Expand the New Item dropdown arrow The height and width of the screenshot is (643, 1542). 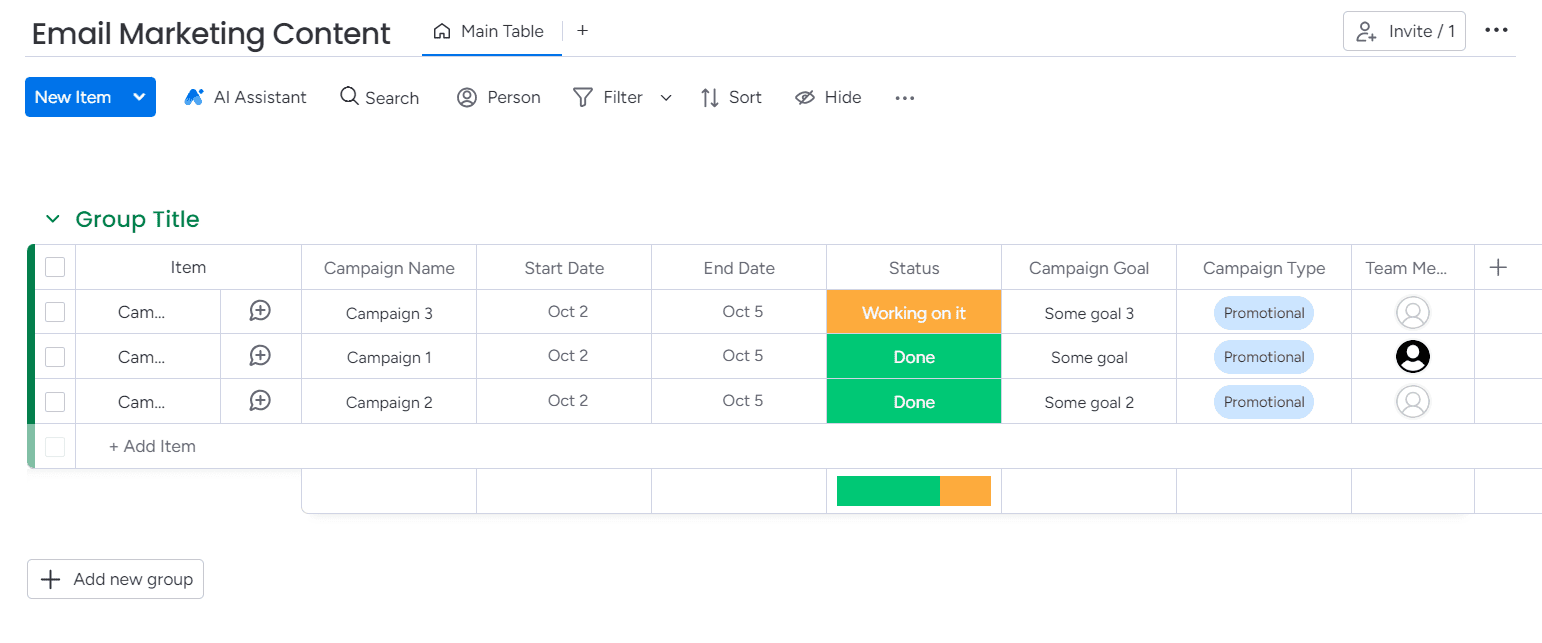click(139, 97)
